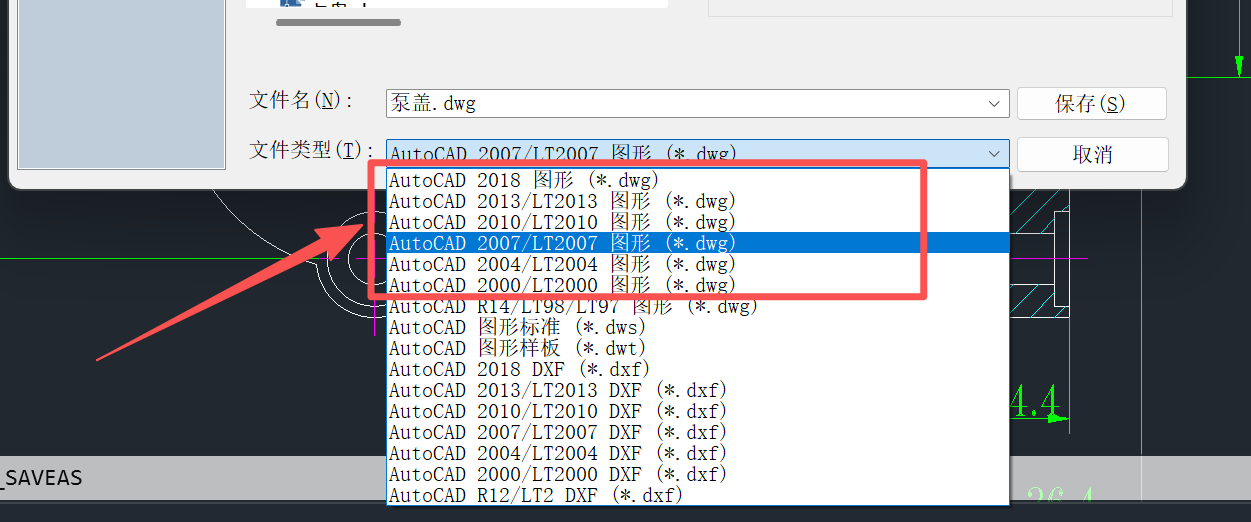This screenshot has height=522, width=1251.
Task: Click the 取消 button
Action: [1092, 155]
